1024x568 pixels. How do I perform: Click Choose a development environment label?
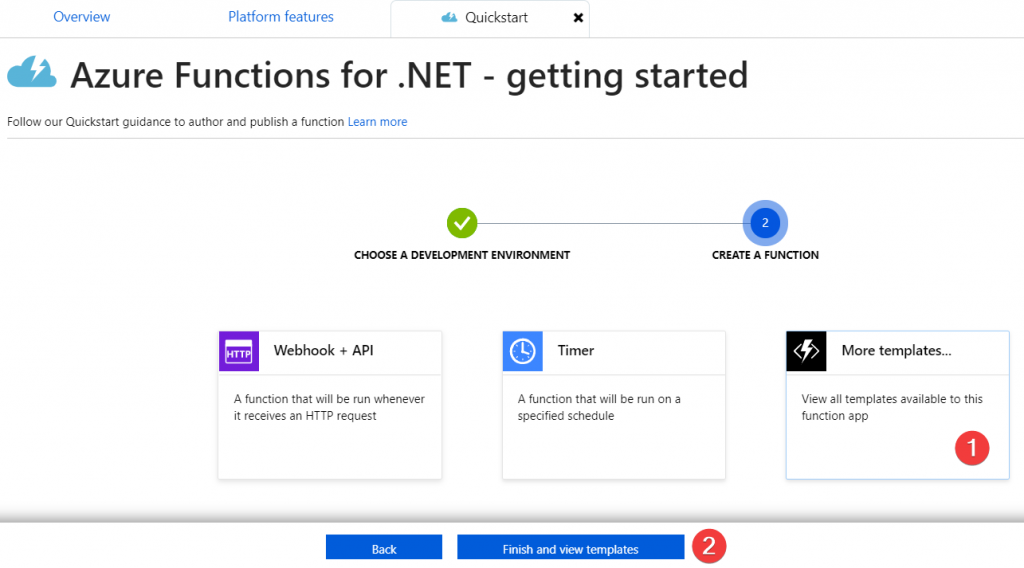pos(462,255)
